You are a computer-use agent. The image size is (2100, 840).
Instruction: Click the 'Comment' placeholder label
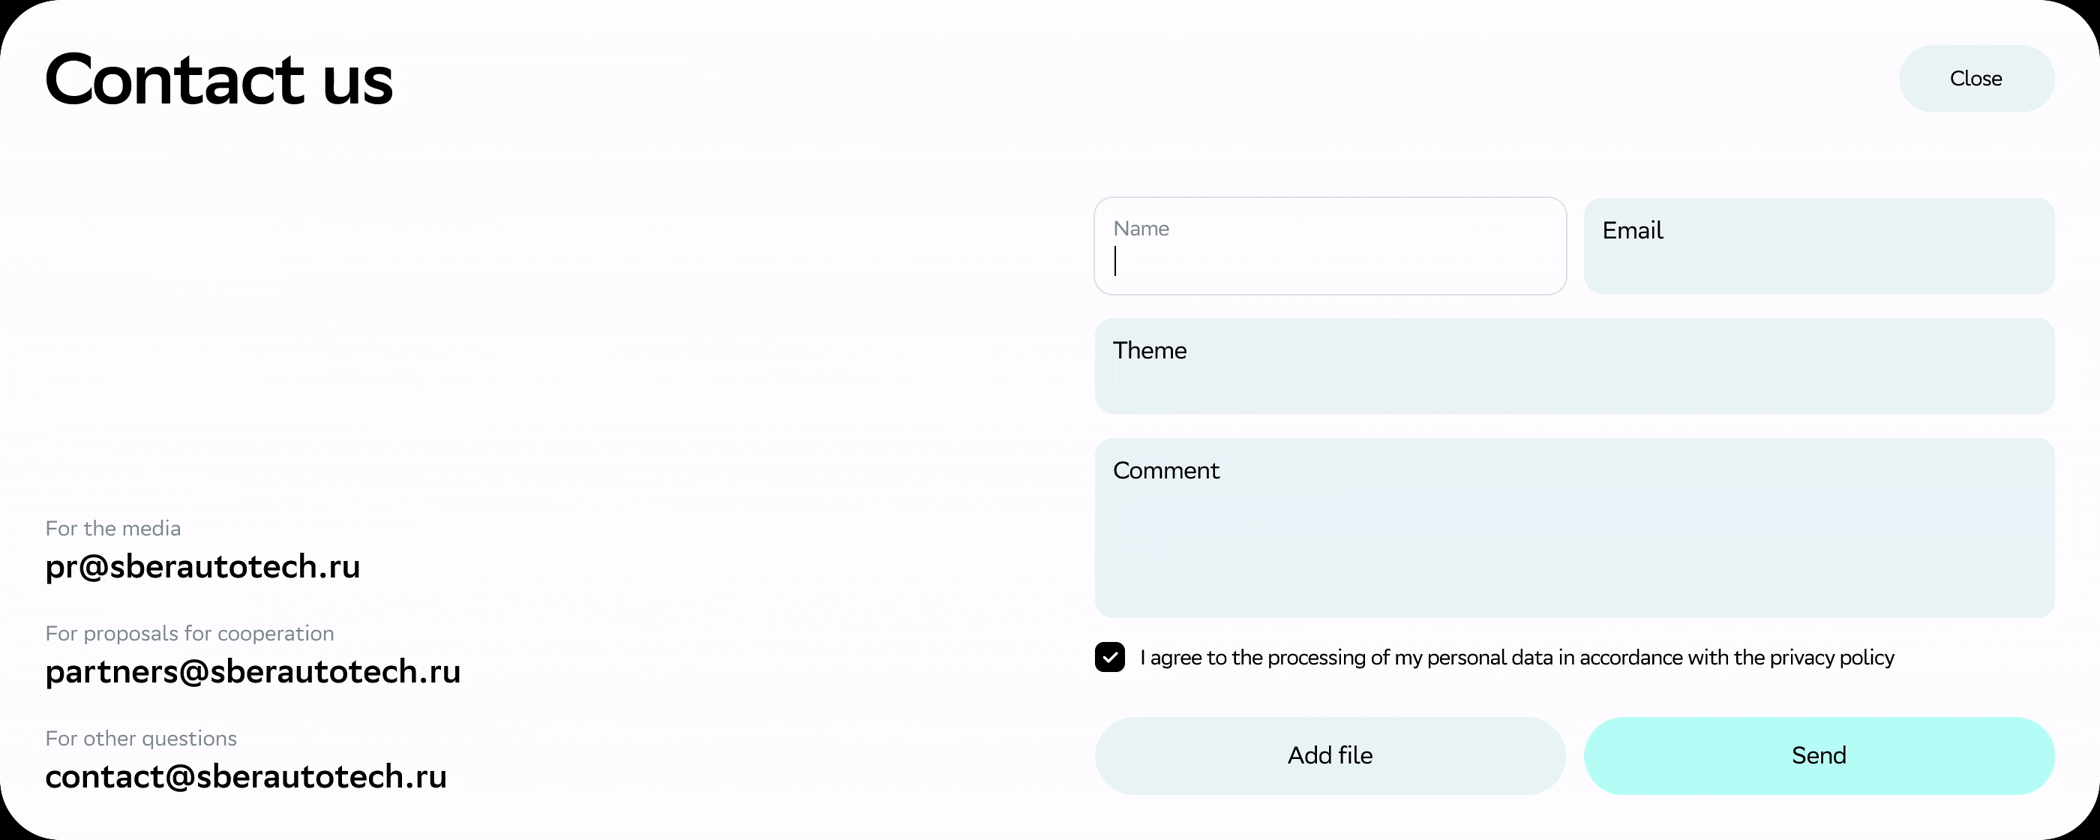[1166, 471]
